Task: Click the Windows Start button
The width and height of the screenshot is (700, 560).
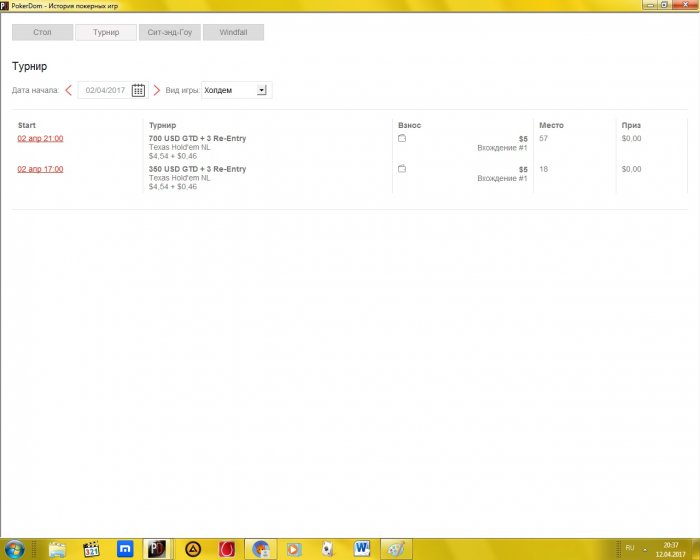Action: coord(15,548)
